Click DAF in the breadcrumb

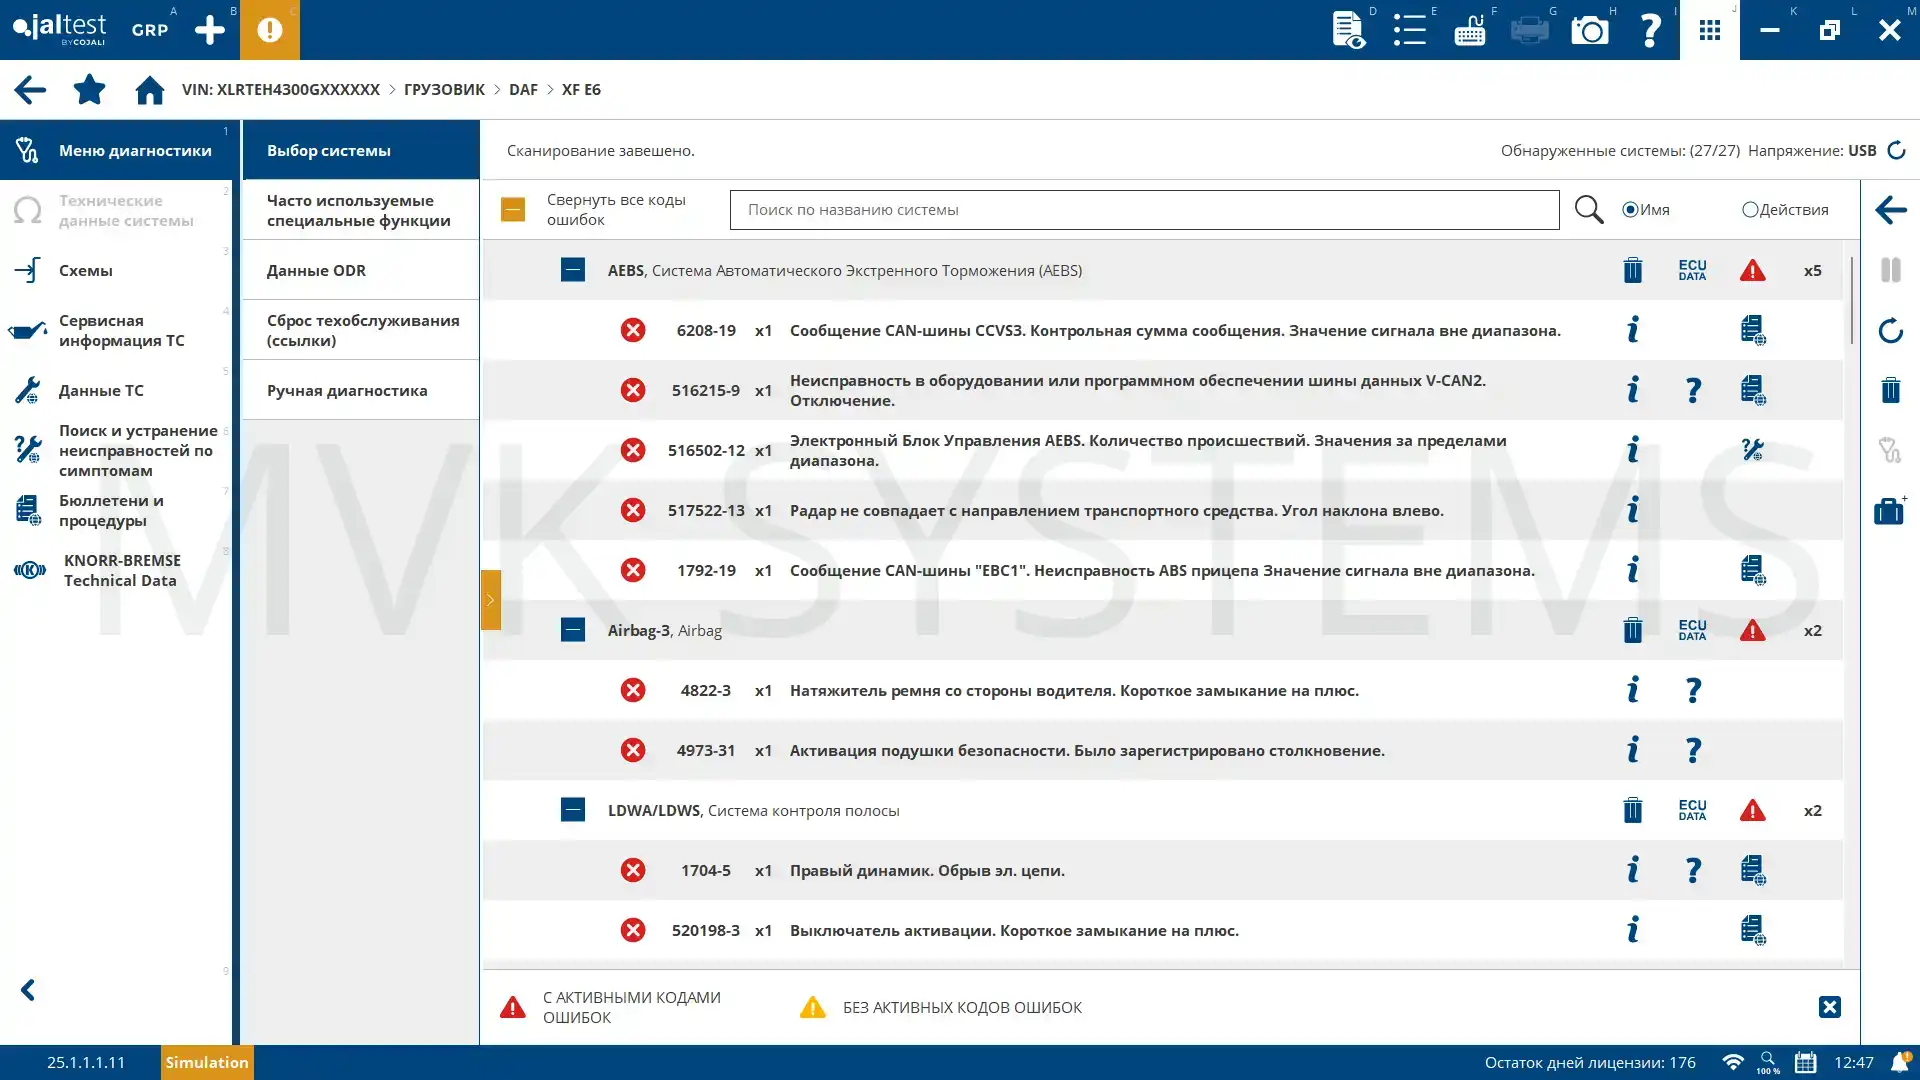tap(523, 90)
